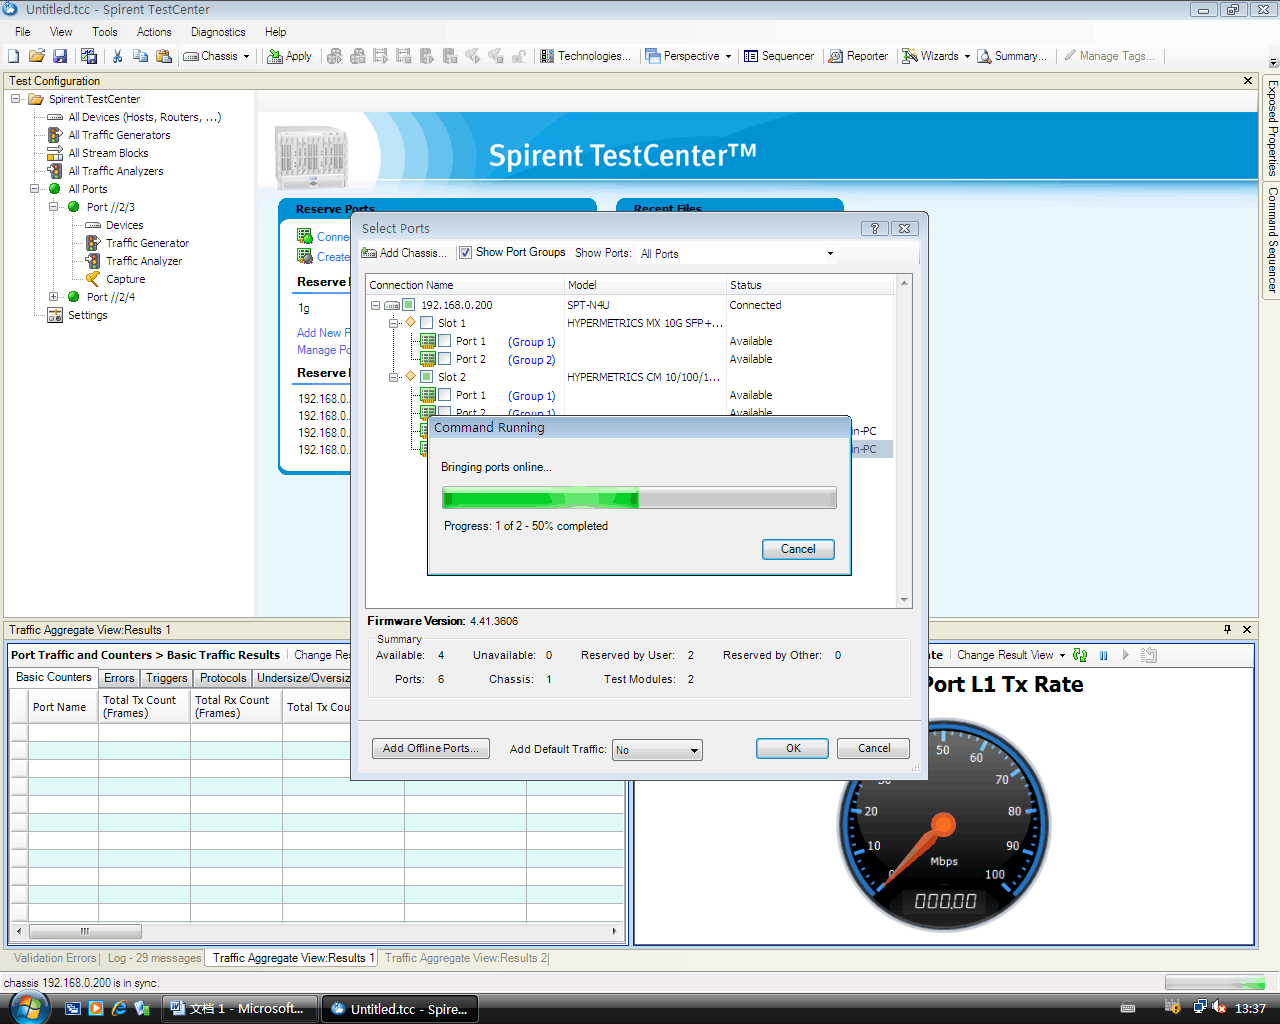The width and height of the screenshot is (1280, 1024).
Task: Check Slot 2 Port 1 (Group 1) checkbox
Action: 444,395
